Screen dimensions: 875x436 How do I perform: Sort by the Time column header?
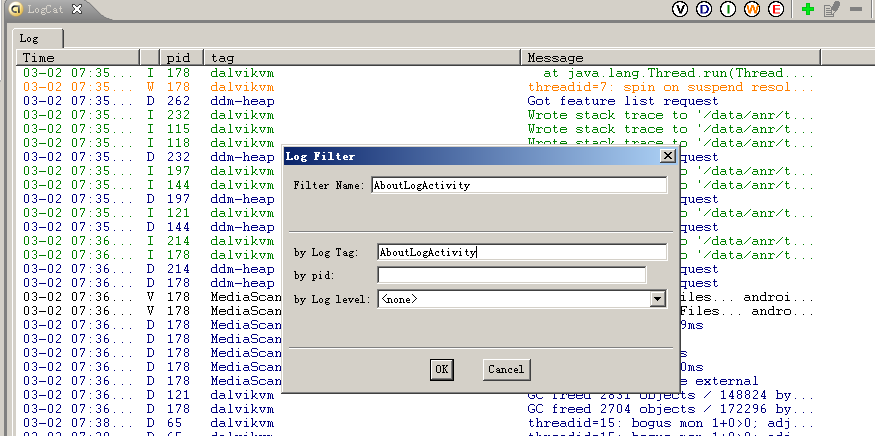coord(78,58)
